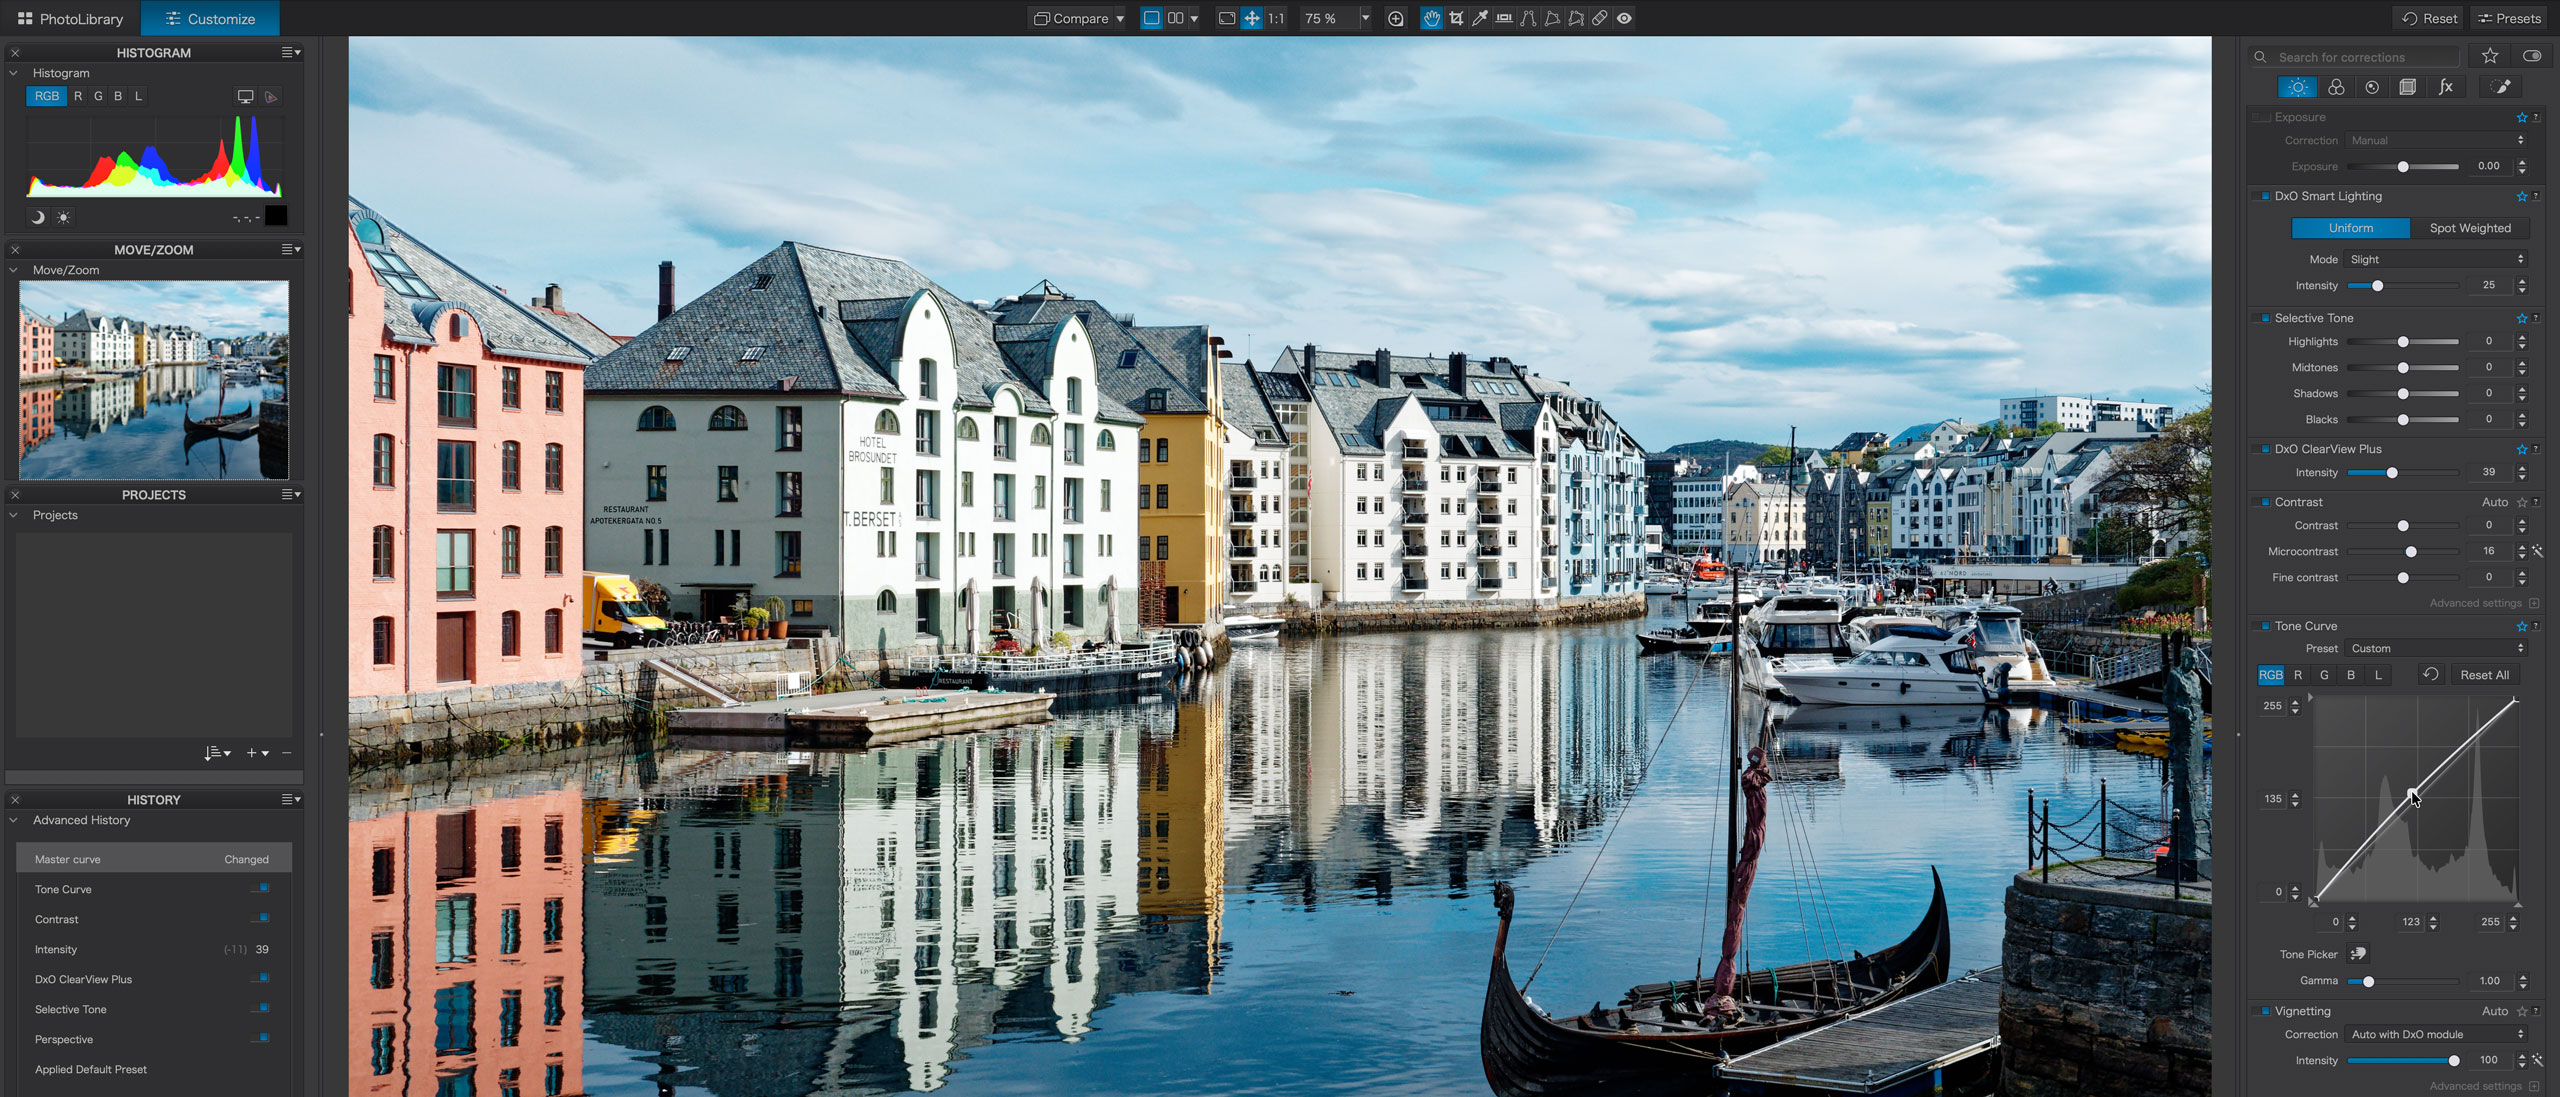The height and width of the screenshot is (1097, 2560).
Task: Switch to side-by-side view mode
Action: [1176, 18]
